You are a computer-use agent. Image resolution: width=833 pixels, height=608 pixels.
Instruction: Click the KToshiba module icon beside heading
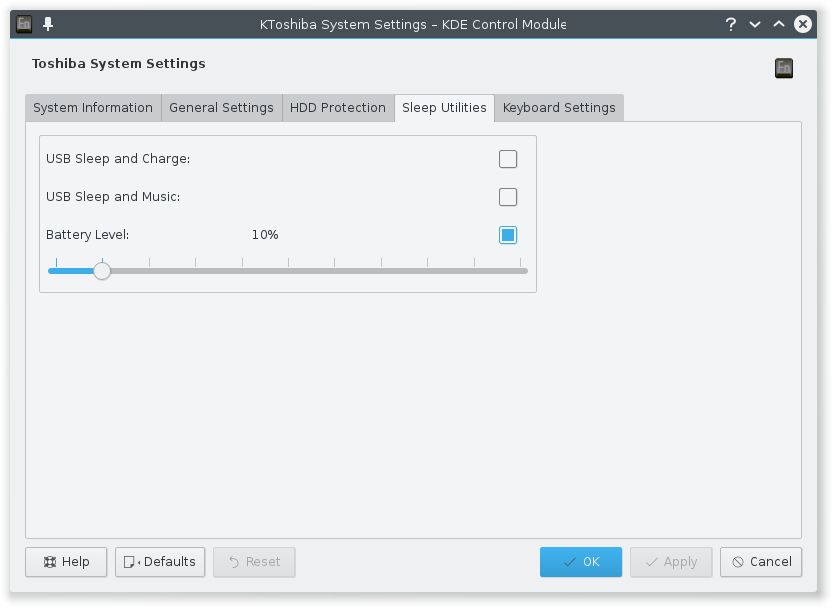click(784, 67)
